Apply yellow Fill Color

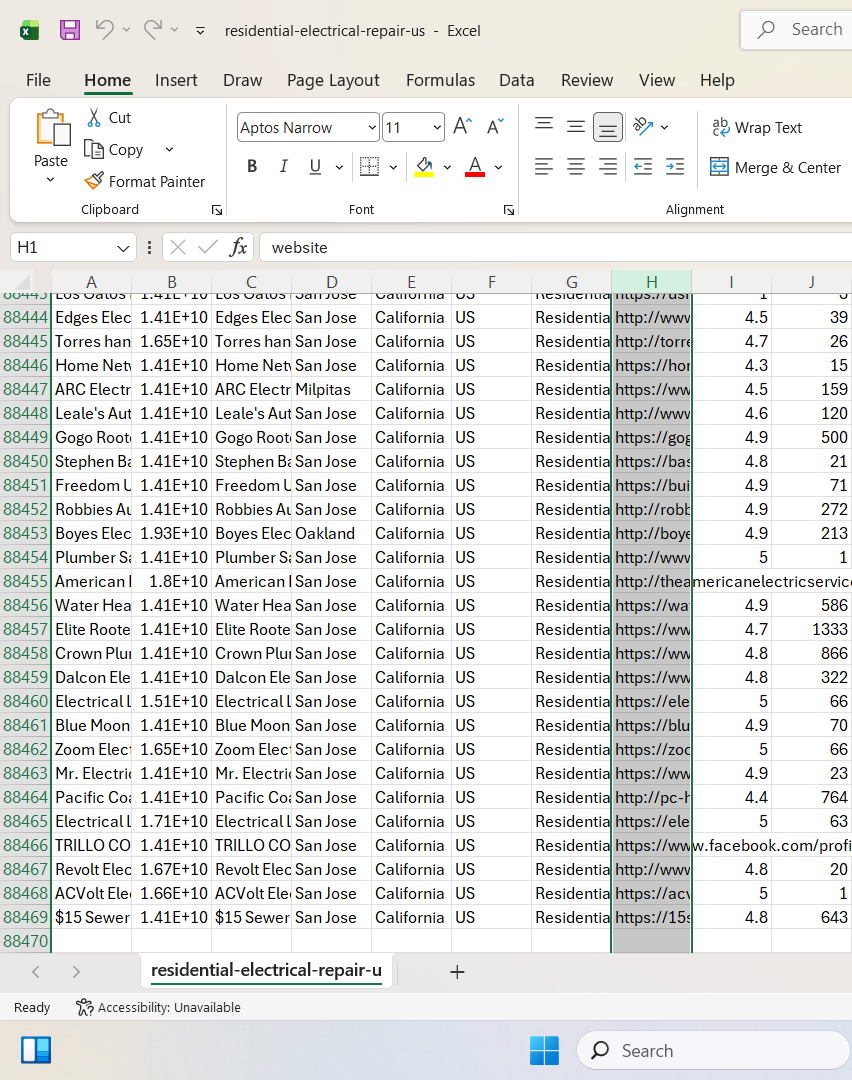[x=424, y=166]
